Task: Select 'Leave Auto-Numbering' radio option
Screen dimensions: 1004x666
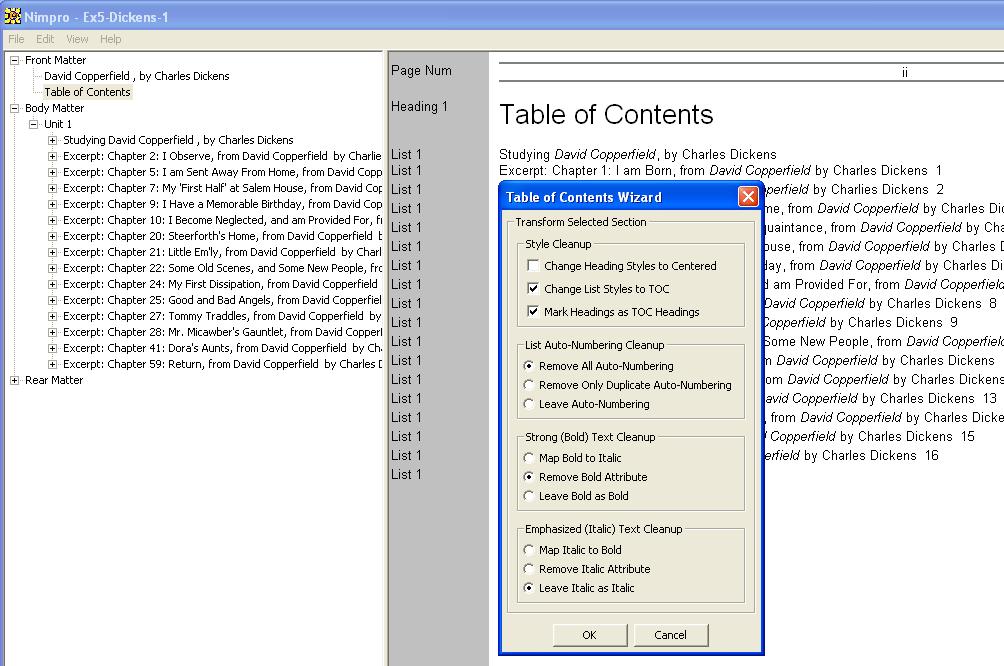Action: pyautogui.click(x=528, y=404)
